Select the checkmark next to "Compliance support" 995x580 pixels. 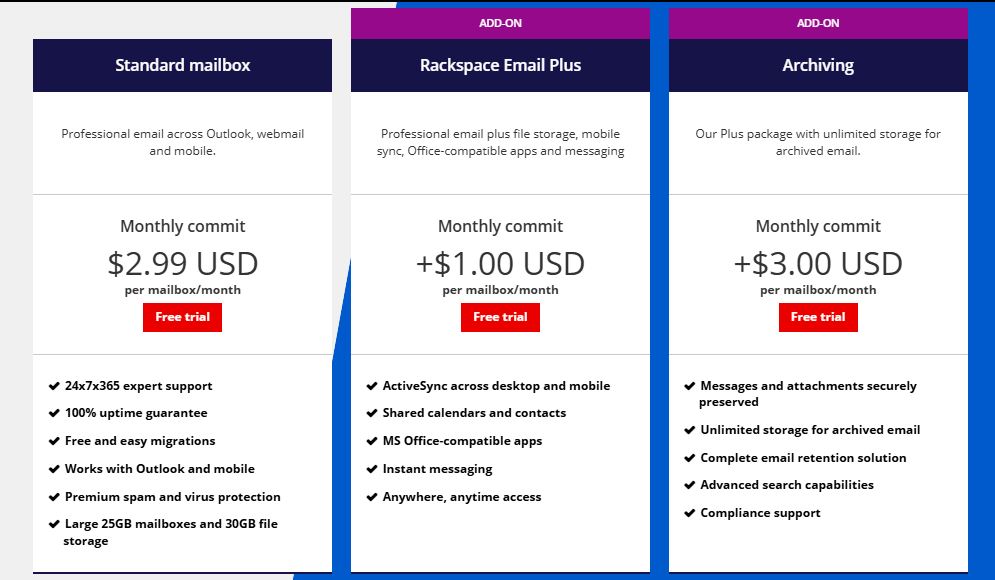[x=689, y=513]
